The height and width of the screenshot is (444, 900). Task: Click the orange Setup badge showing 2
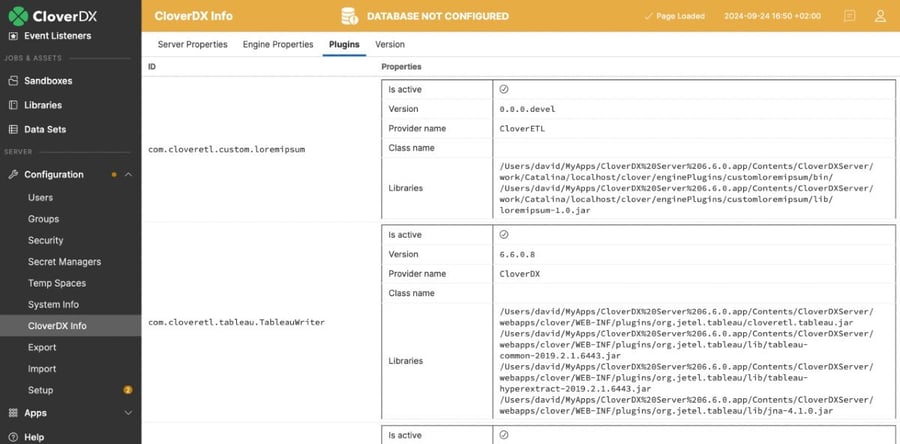128,390
